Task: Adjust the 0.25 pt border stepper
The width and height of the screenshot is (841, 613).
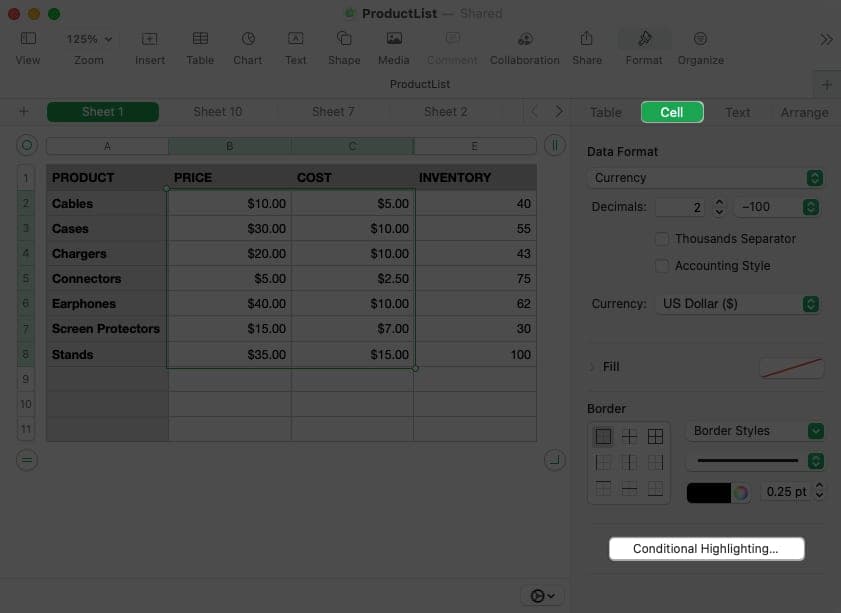Action: point(819,491)
